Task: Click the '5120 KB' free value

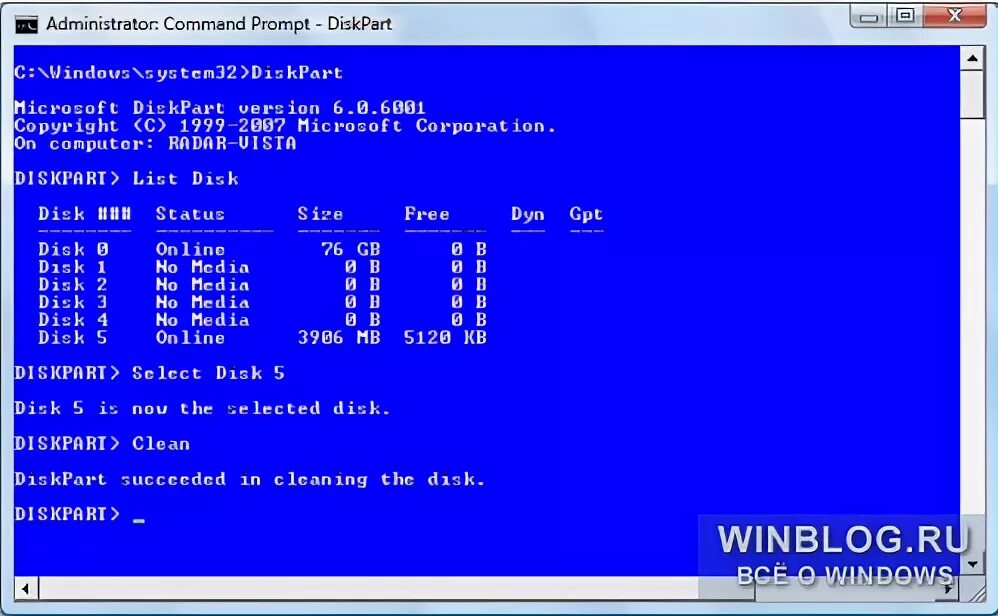Action: point(446,337)
